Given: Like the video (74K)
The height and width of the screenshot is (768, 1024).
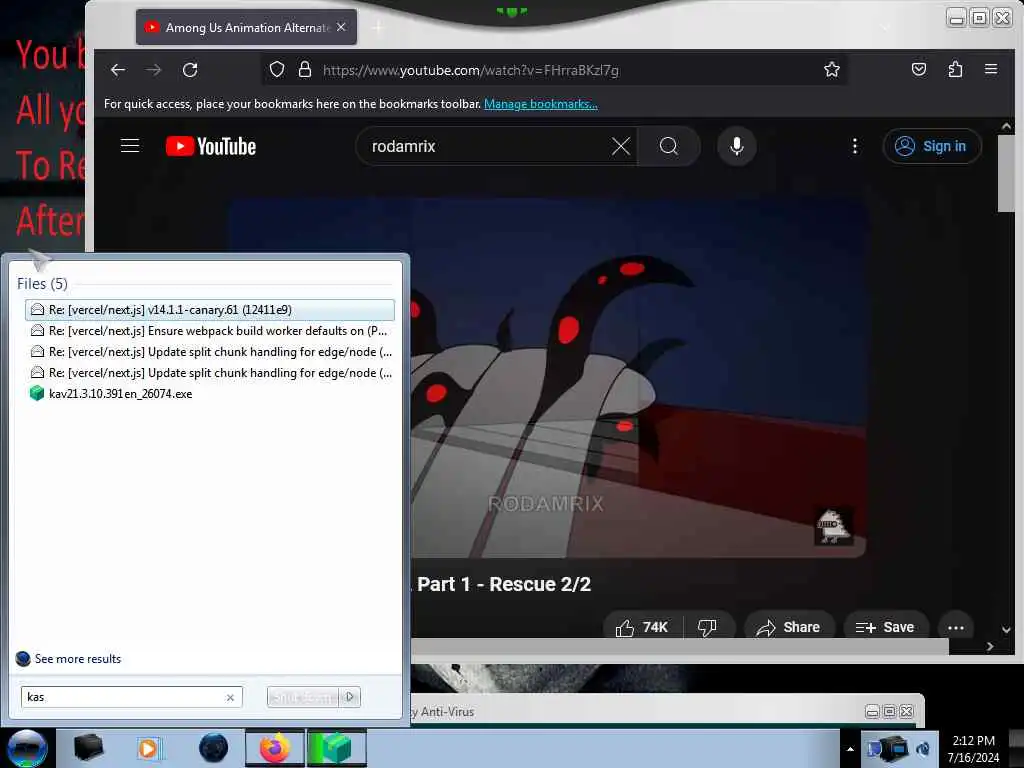Looking at the screenshot, I should pyautogui.click(x=642, y=628).
